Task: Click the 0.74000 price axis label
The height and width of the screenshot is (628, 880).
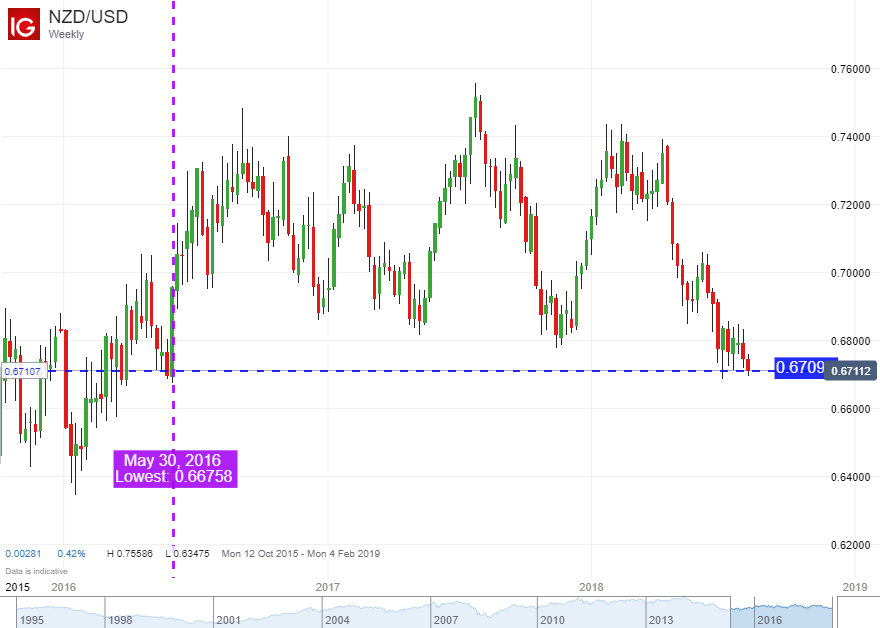Action: point(850,137)
